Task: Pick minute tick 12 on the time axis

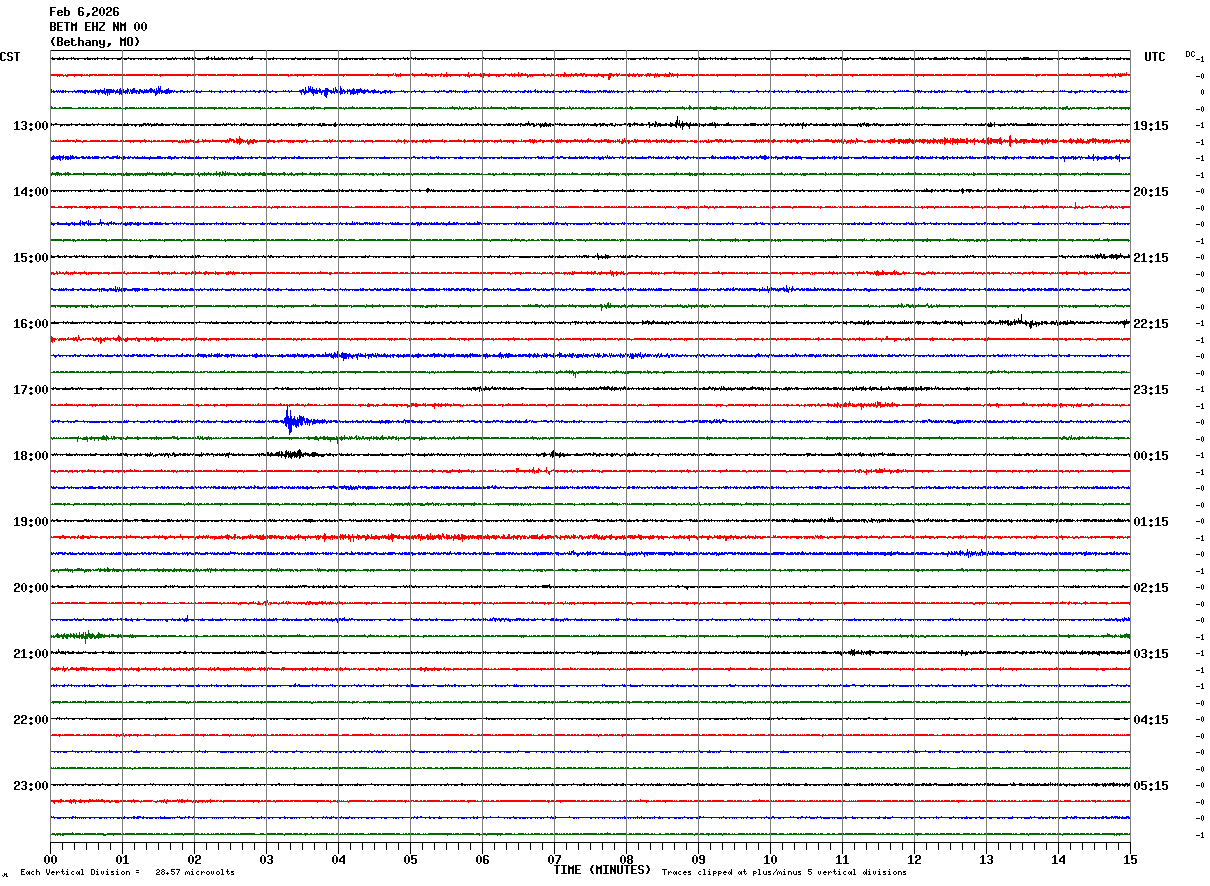Action: tap(914, 858)
